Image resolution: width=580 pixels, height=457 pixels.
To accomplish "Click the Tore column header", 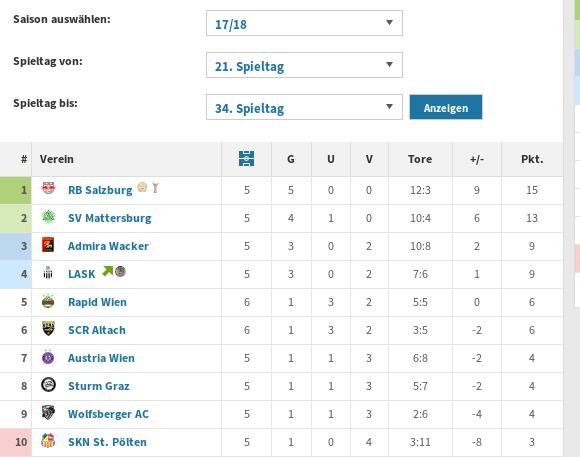I will 420,159.
